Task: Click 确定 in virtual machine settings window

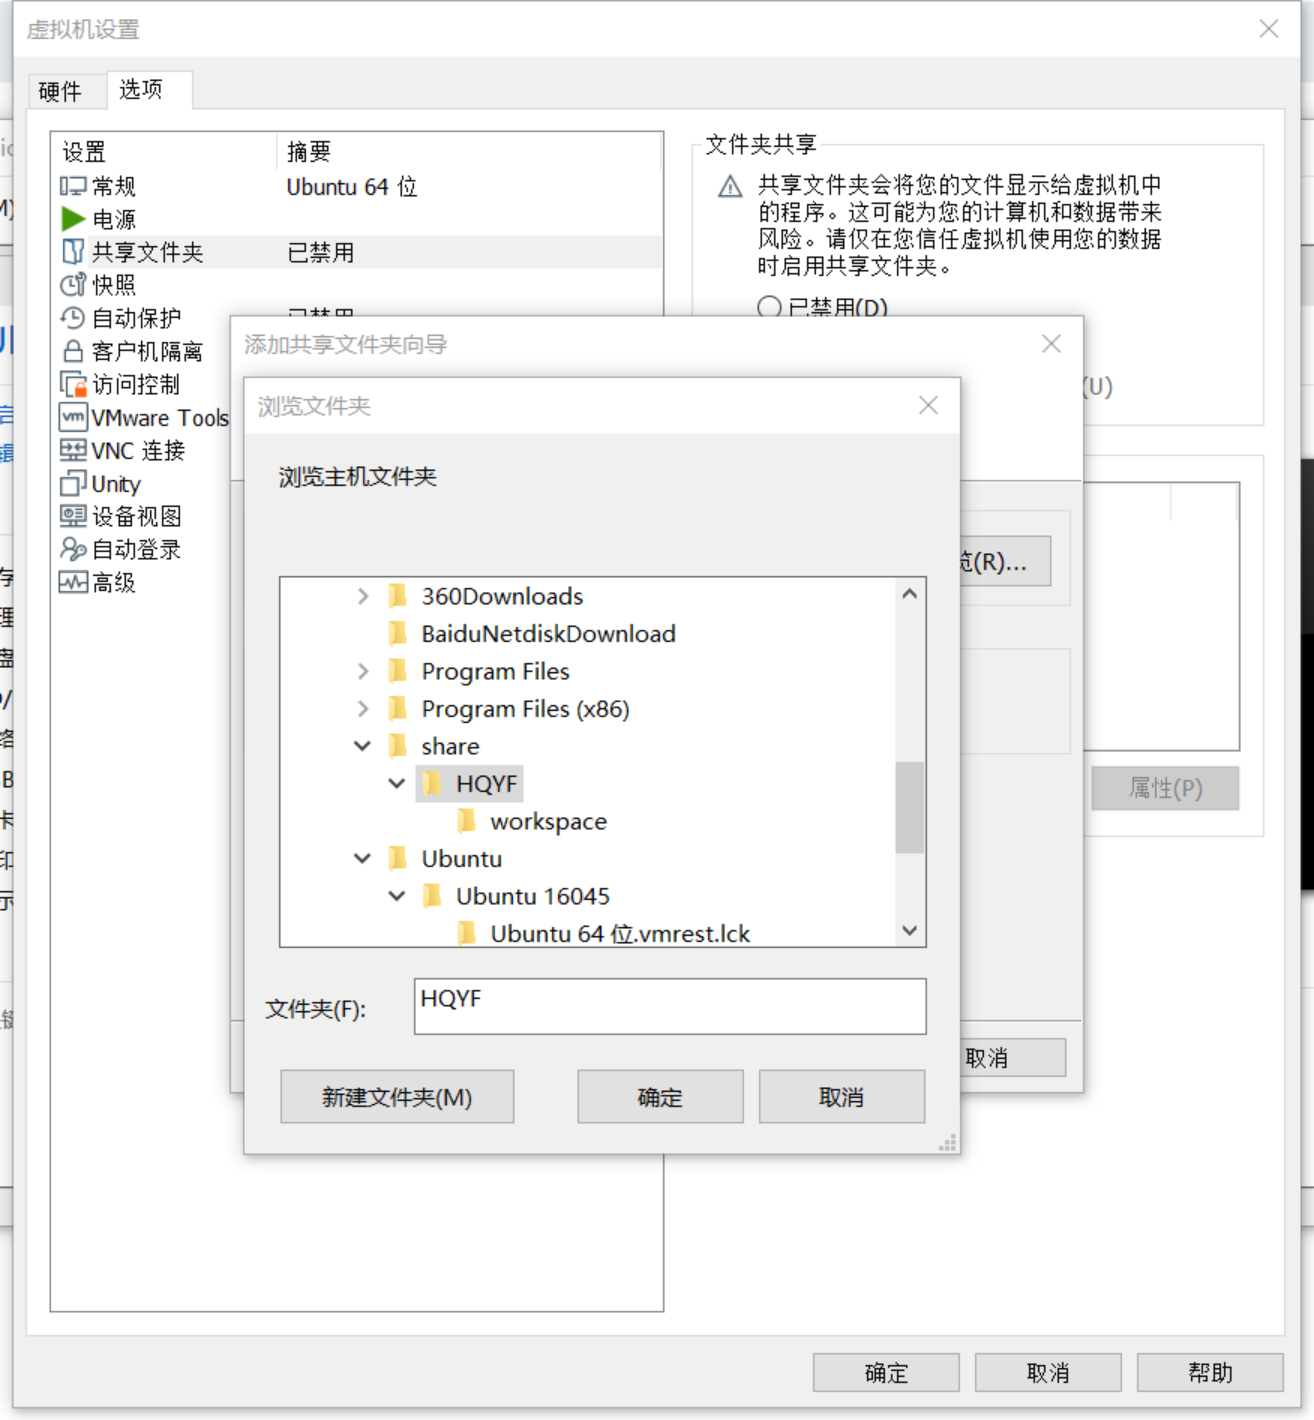Action: coord(886,1373)
